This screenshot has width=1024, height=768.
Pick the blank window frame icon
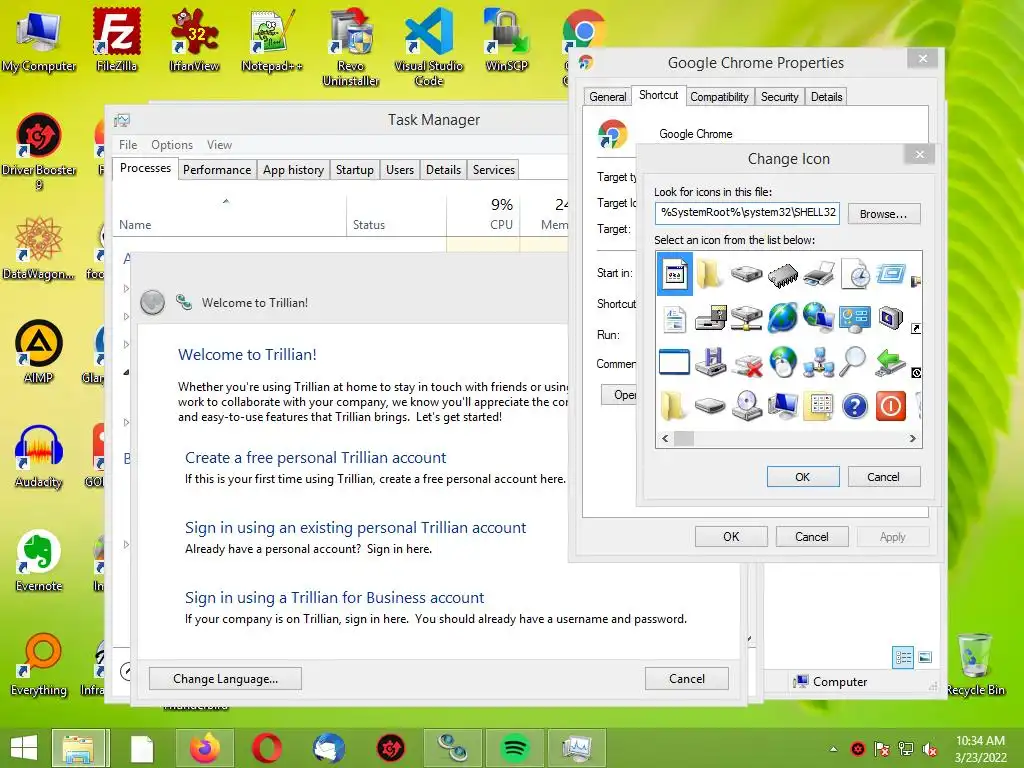click(675, 362)
